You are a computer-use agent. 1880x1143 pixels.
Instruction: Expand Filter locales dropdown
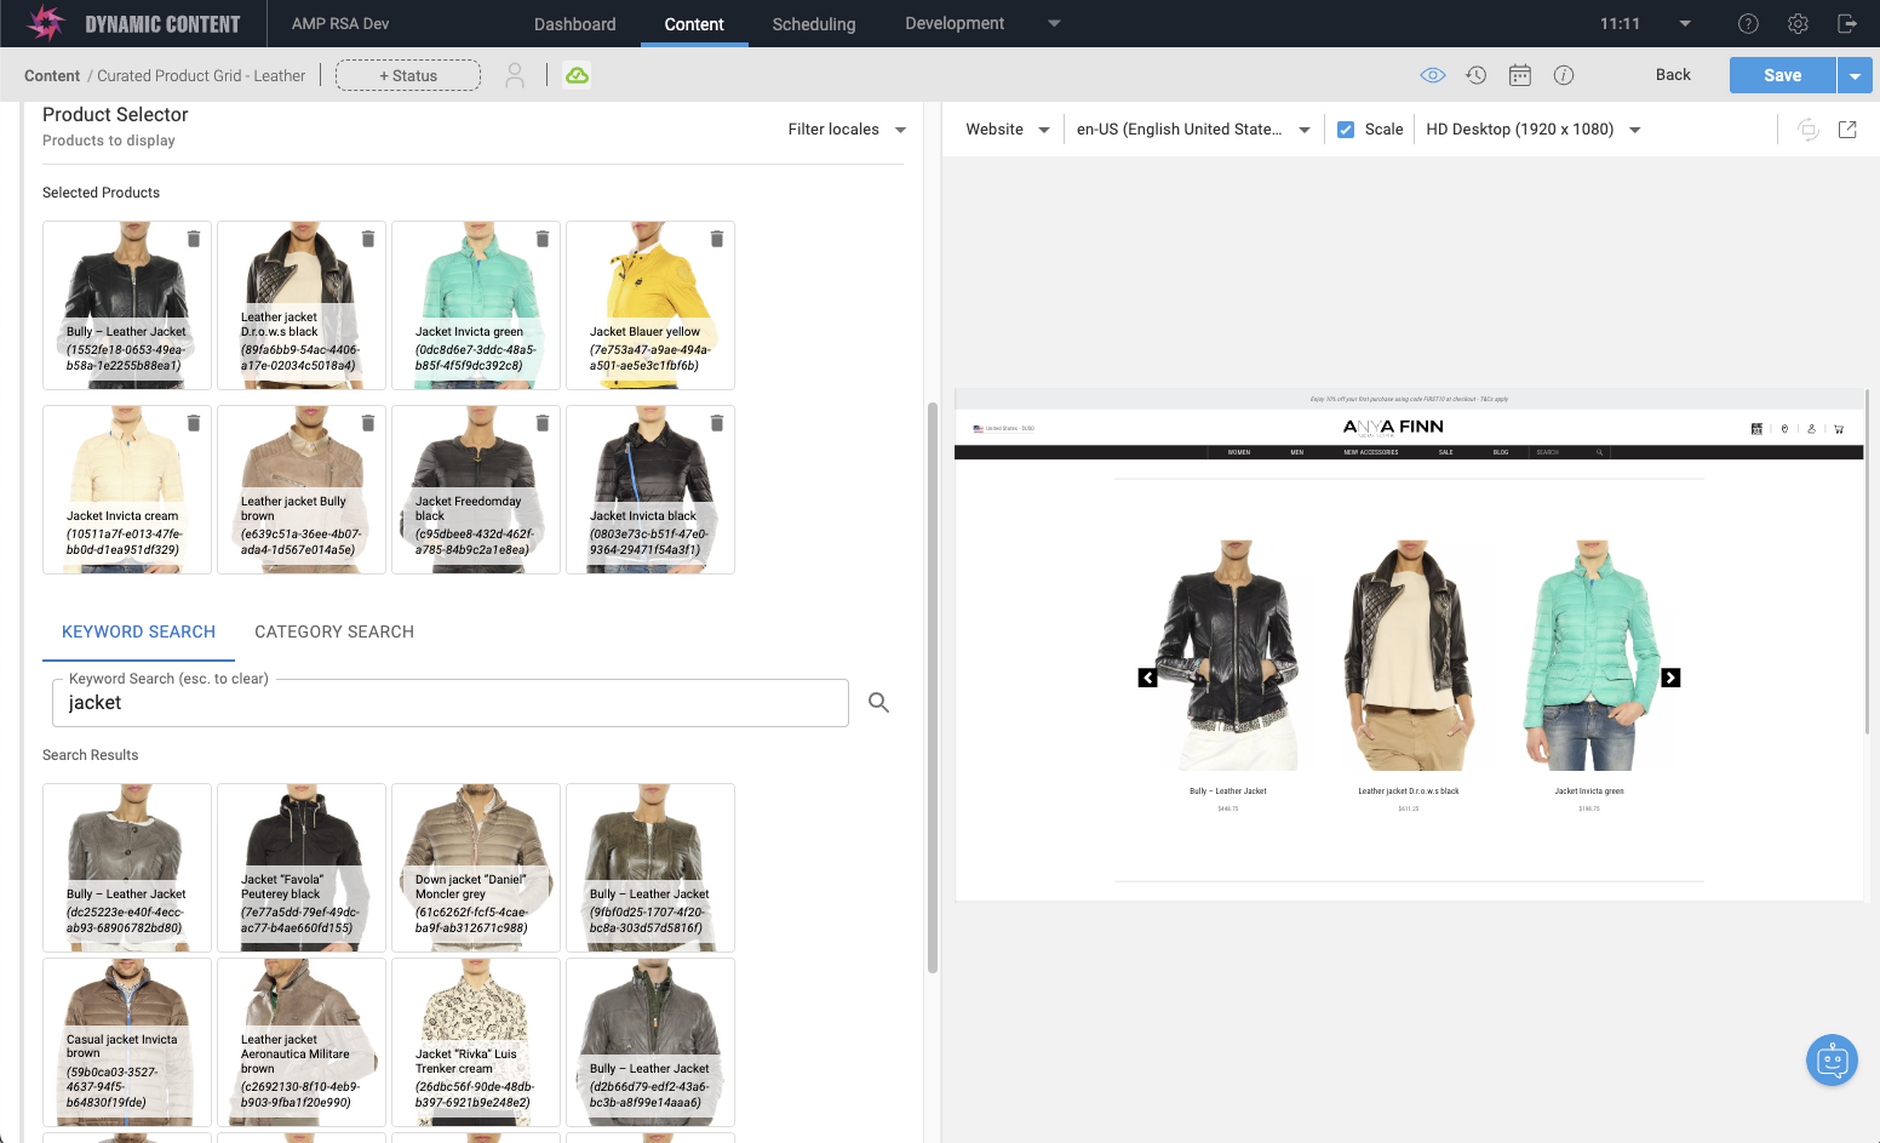(x=846, y=129)
